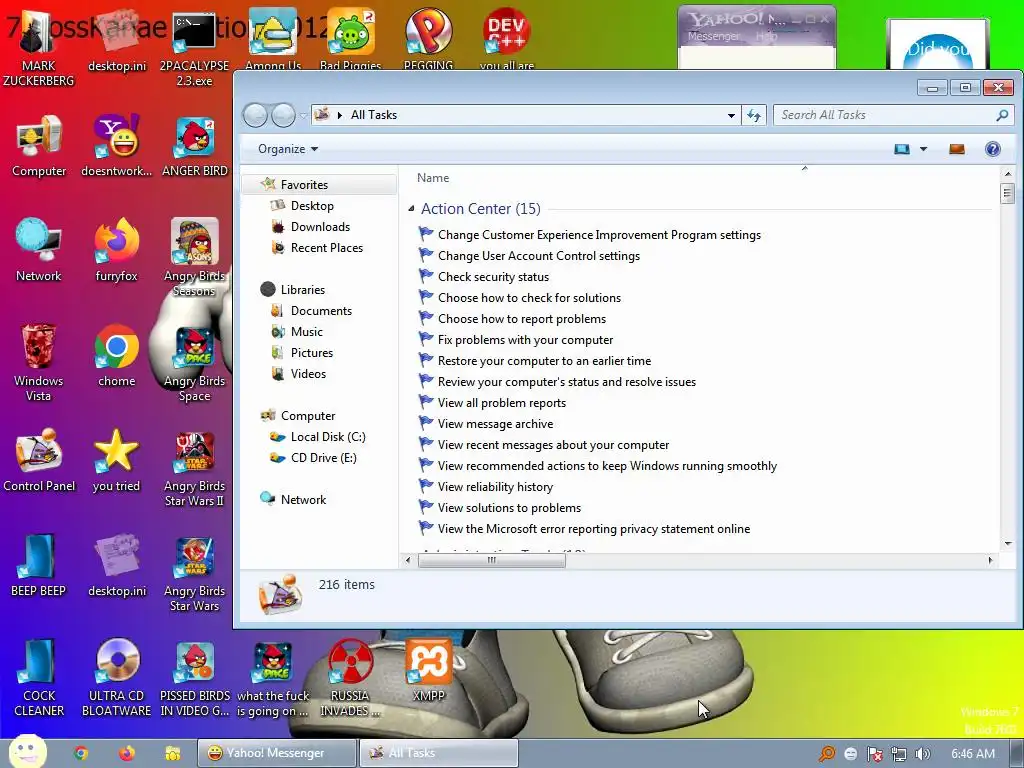Click the arrow before All Tasks breadcrumb
This screenshot has height=768, width=1024.
(x=340, y=116)
